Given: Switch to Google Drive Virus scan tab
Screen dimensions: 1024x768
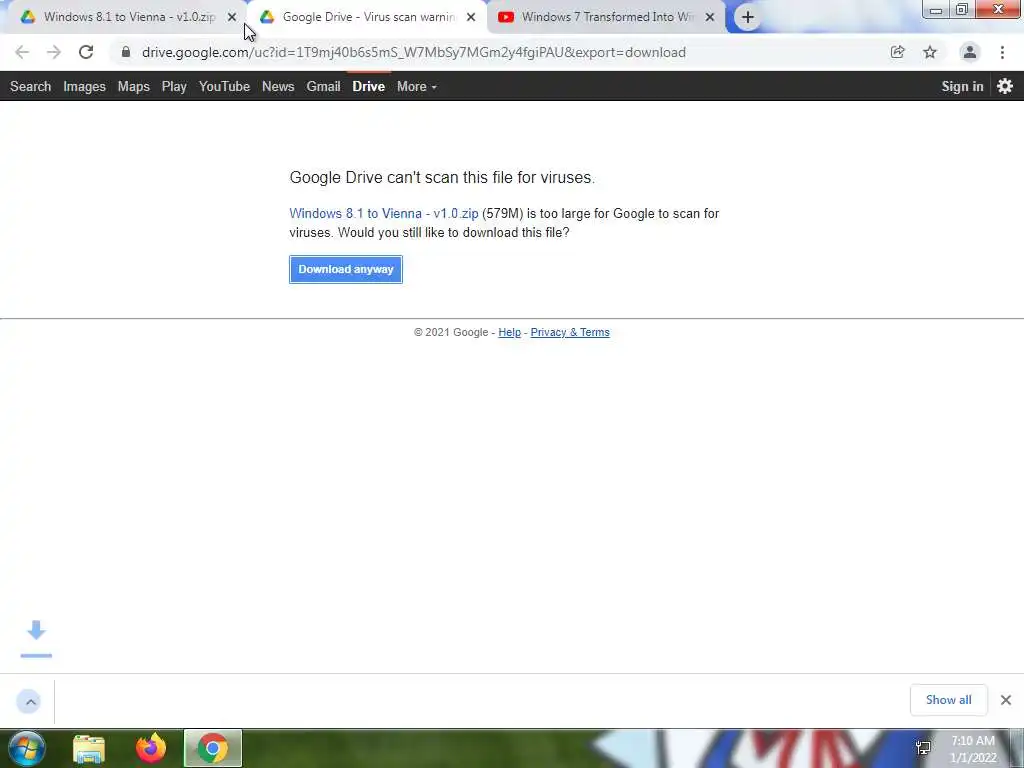Looking at the screenshot, I should 368,17.
